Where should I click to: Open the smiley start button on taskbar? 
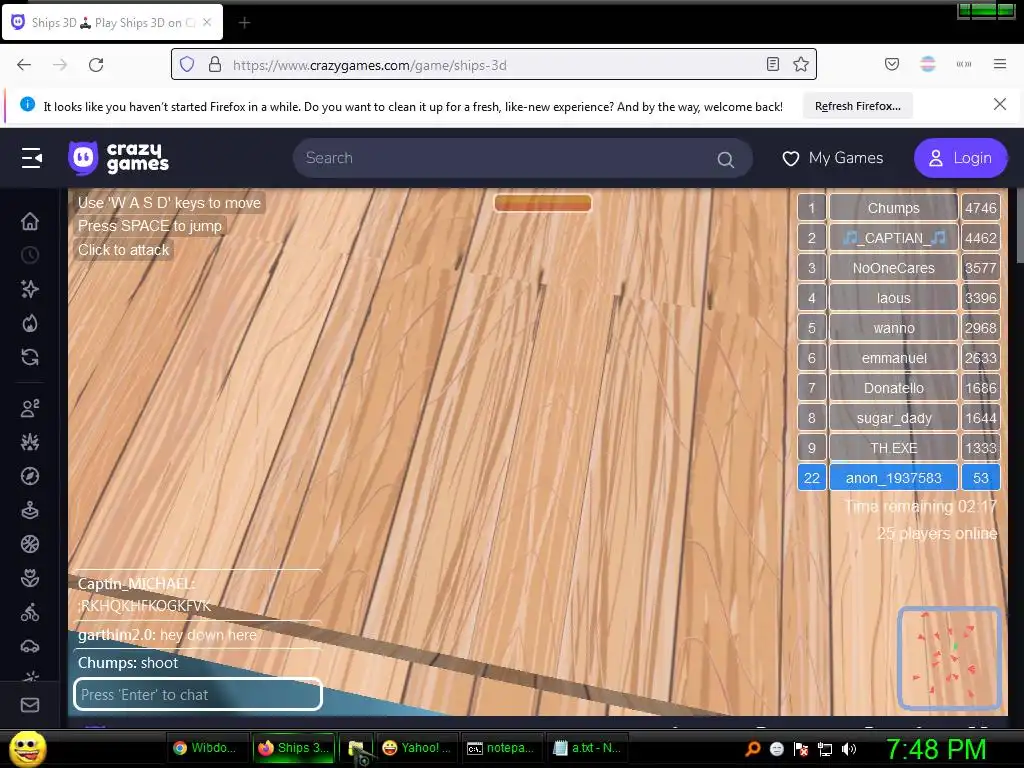[x=27, y=748]
